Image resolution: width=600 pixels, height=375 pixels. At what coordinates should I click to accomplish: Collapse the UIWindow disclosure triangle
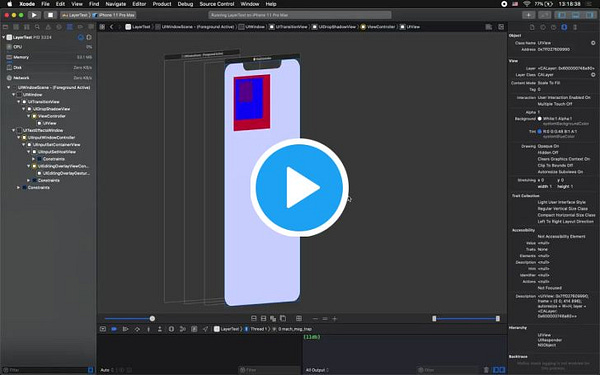pyautogui.click(x=13, y=95)
